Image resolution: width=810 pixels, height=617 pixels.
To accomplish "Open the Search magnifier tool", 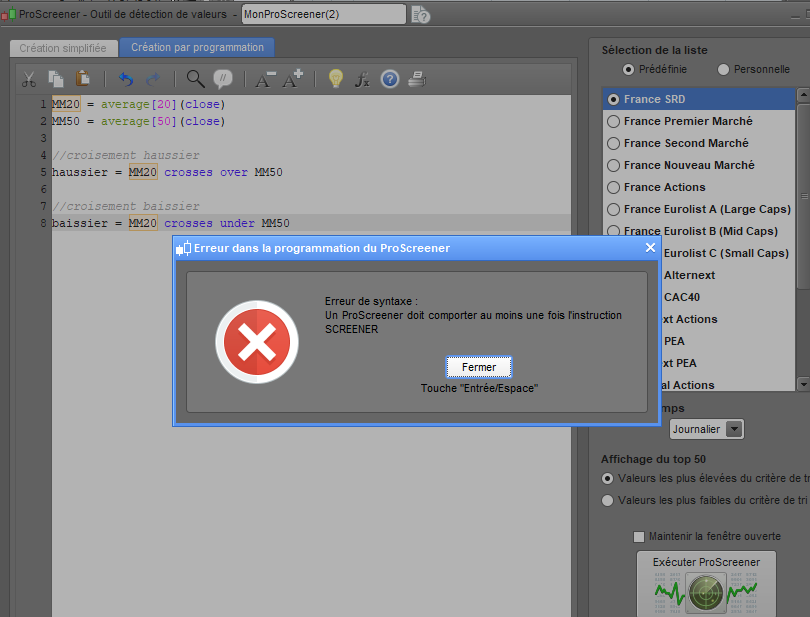I will (195, 79).
